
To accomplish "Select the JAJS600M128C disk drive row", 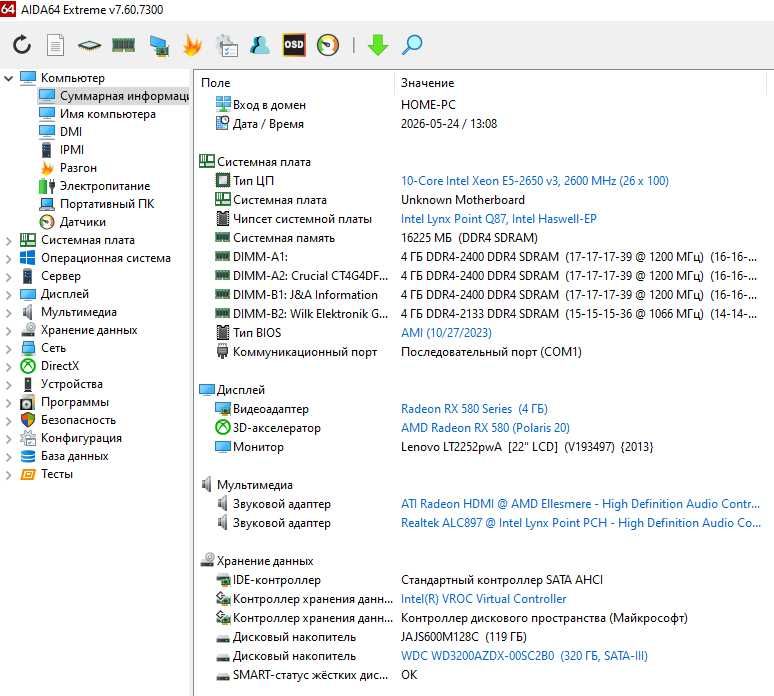I will tap(371, 637).
